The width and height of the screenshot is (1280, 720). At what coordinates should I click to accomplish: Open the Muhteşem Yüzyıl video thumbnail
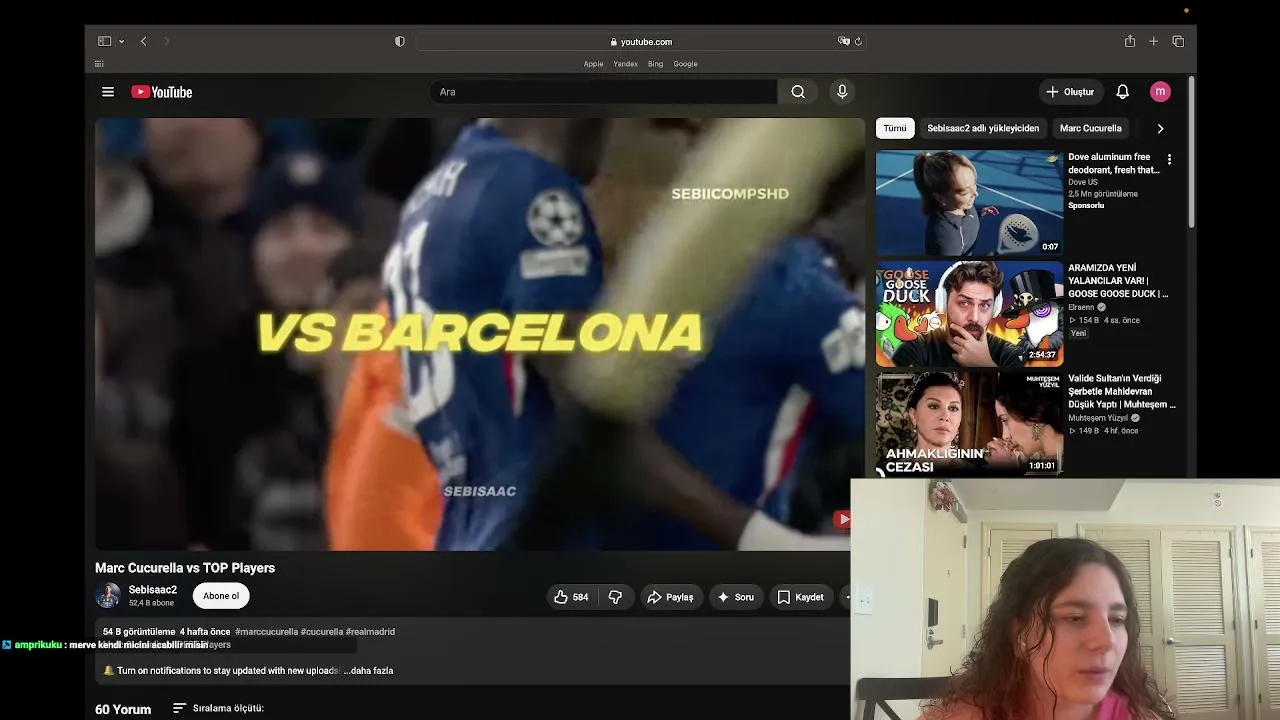tap(969, 423)
